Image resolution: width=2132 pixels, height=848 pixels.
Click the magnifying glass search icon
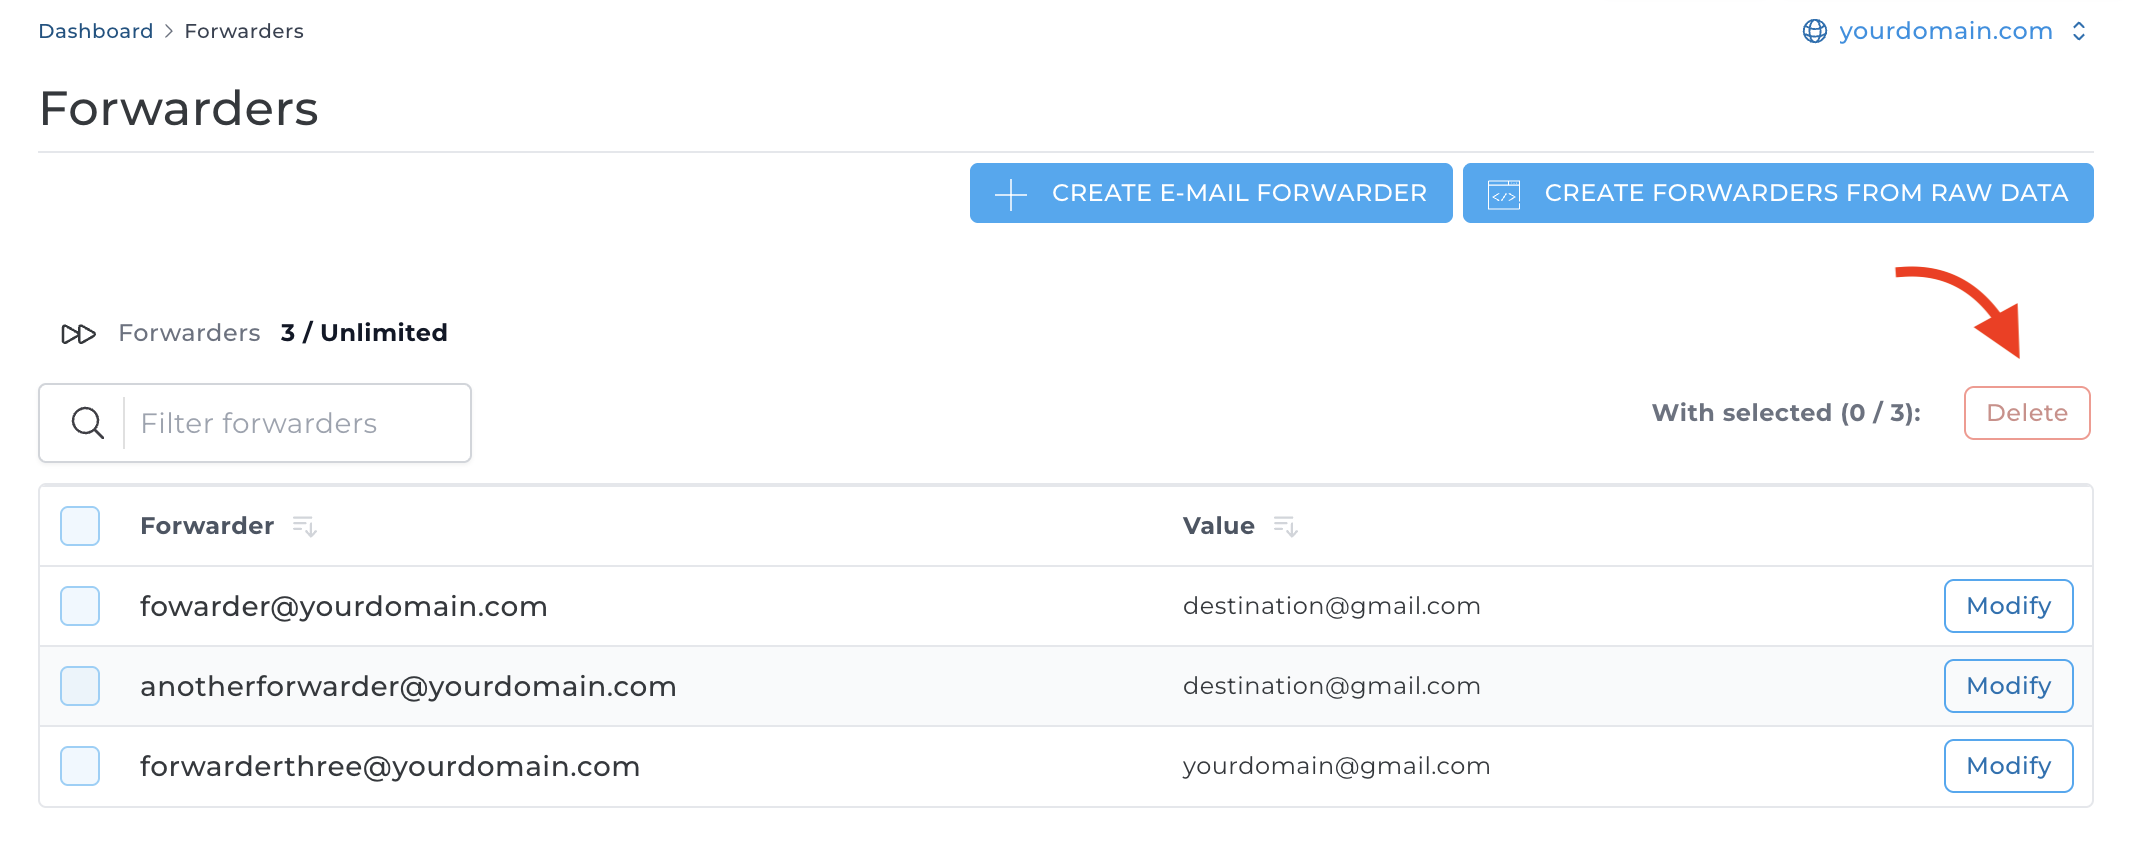point(88,423)
